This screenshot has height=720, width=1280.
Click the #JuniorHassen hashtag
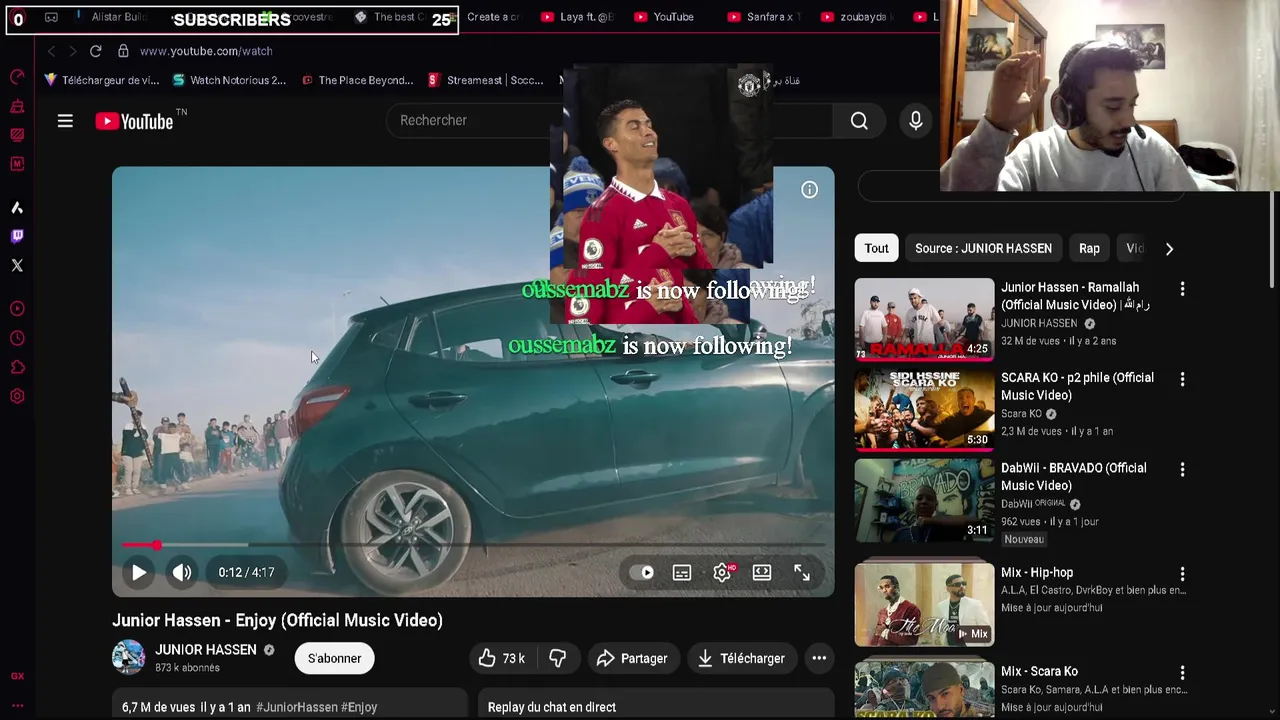tap(297, 707)
